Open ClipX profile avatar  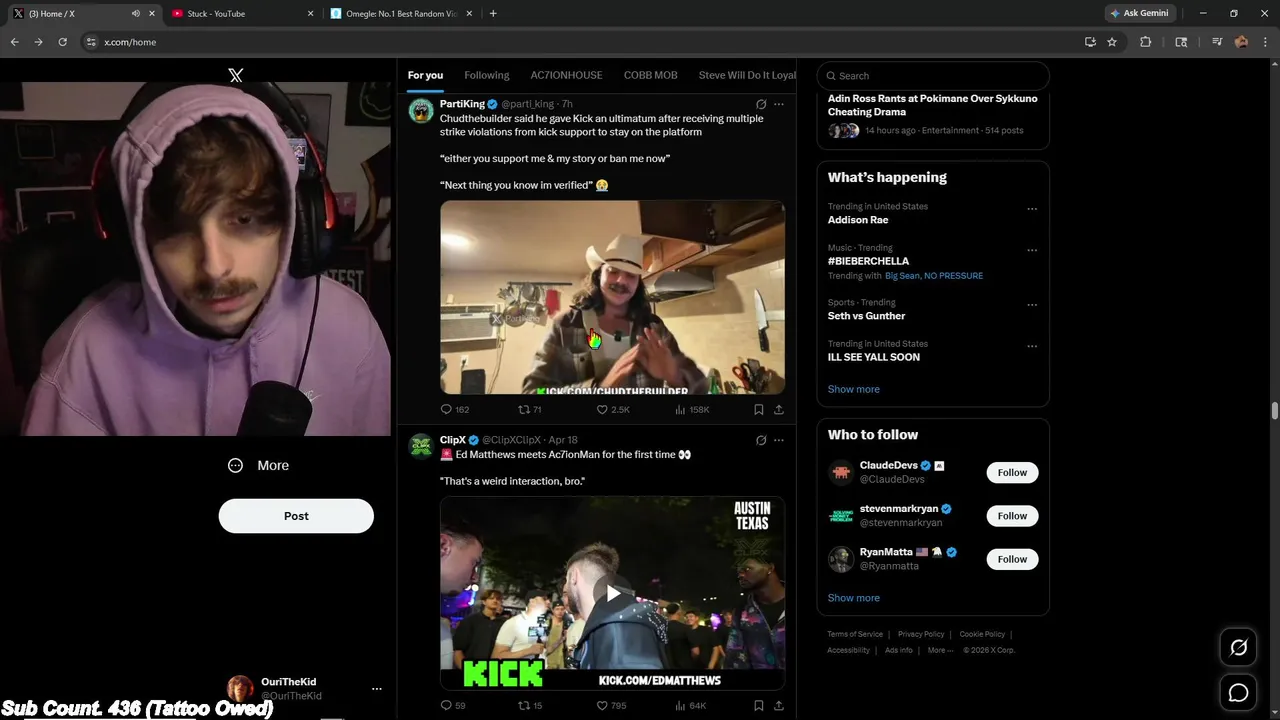tap(421, 446)
